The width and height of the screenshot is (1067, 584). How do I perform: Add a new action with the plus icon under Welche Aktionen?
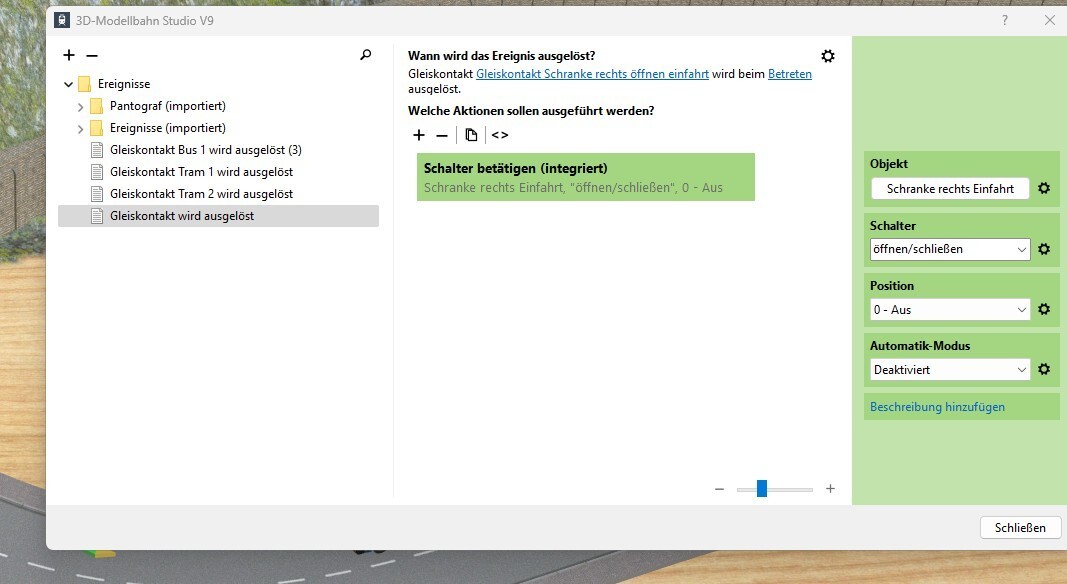(x=418, y=135)
